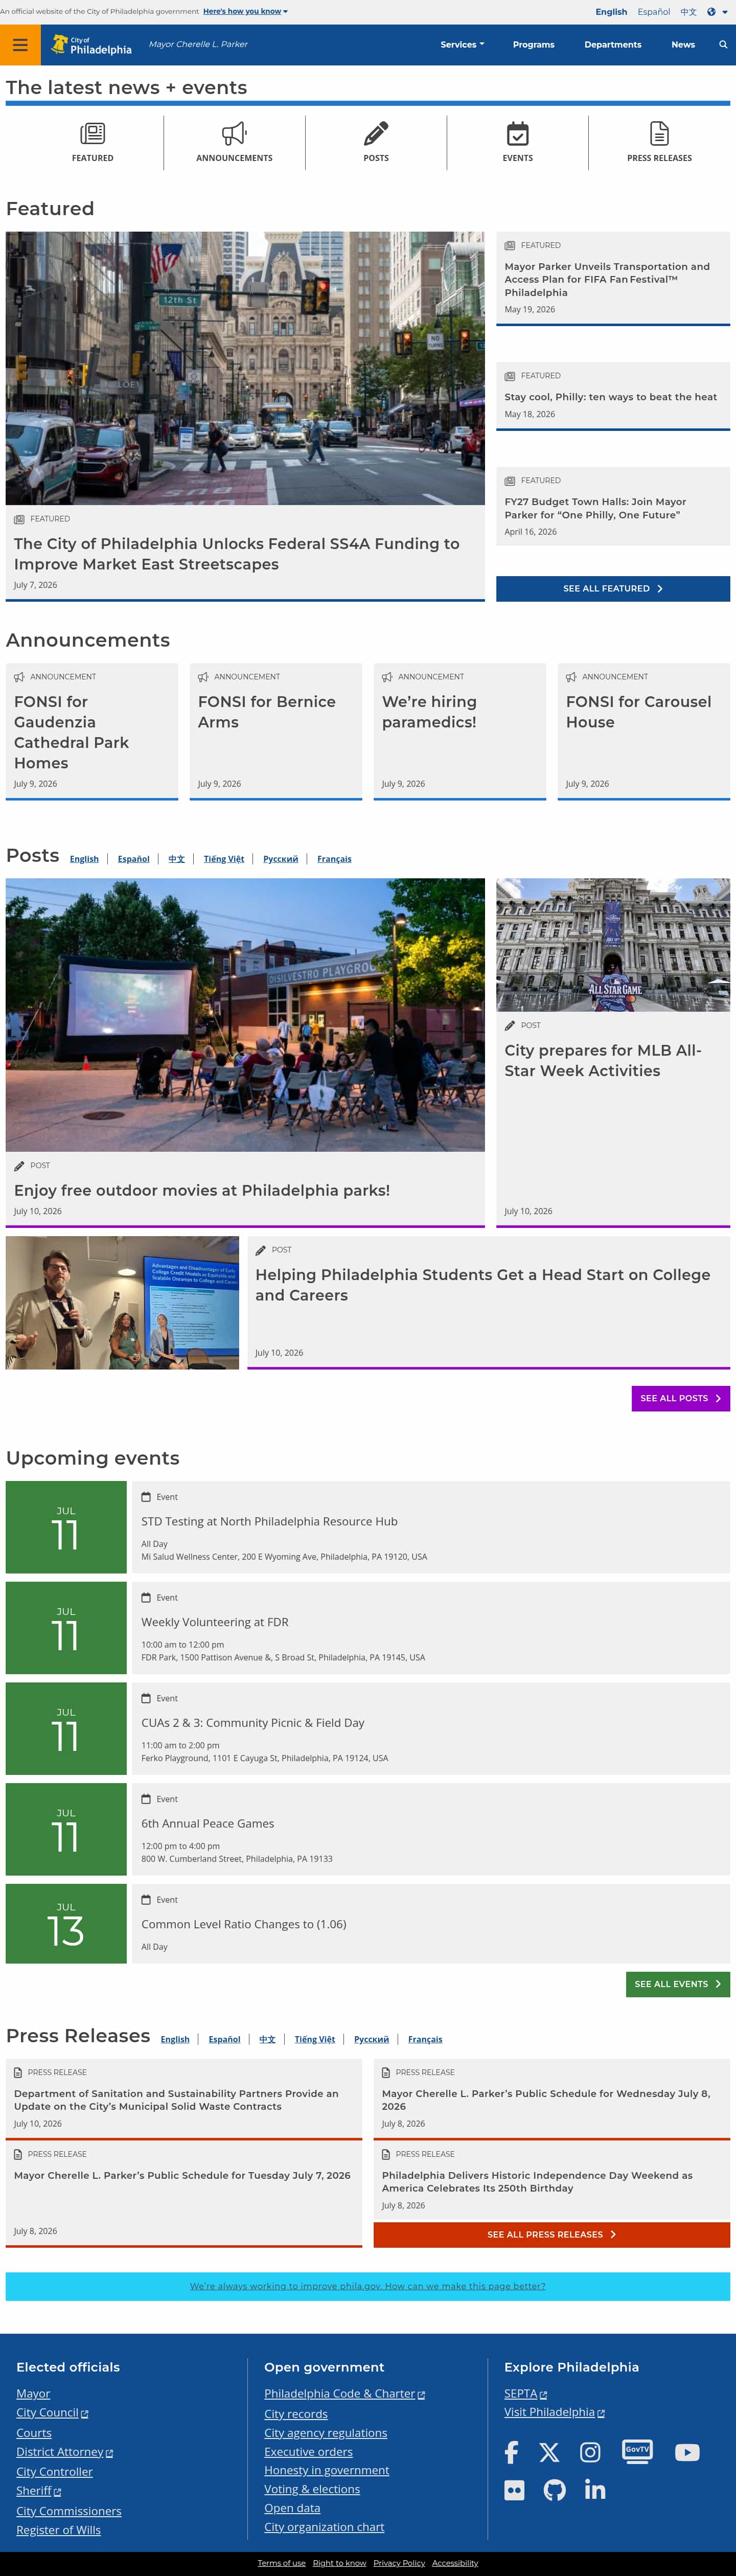
Task: Jump to Posts pencil icon
Action: coord(376,142)
